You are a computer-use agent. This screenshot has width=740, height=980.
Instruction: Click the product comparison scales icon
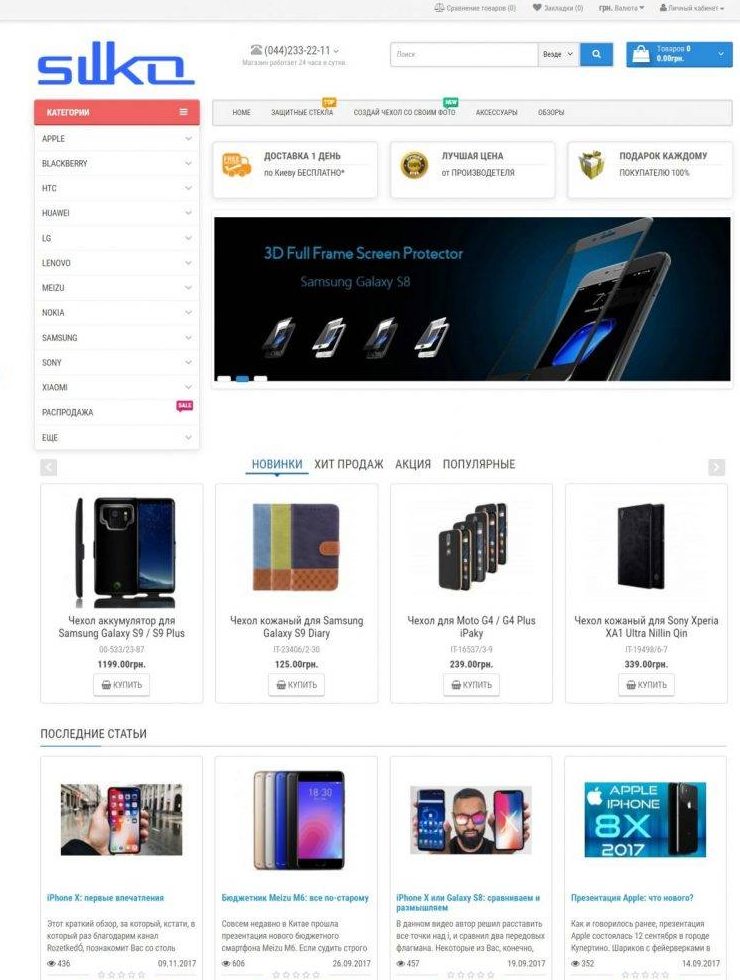[439, 8]
